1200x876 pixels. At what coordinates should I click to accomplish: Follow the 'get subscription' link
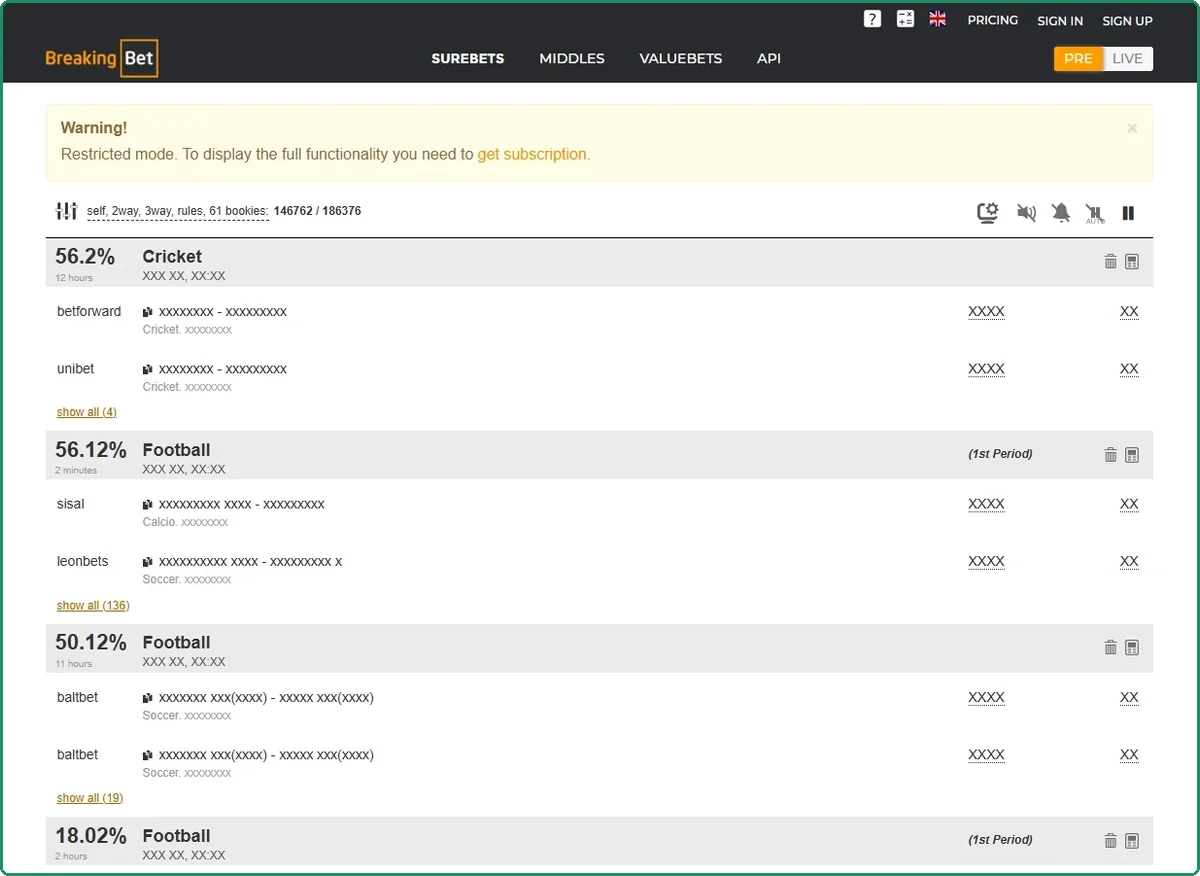point(532,154)
